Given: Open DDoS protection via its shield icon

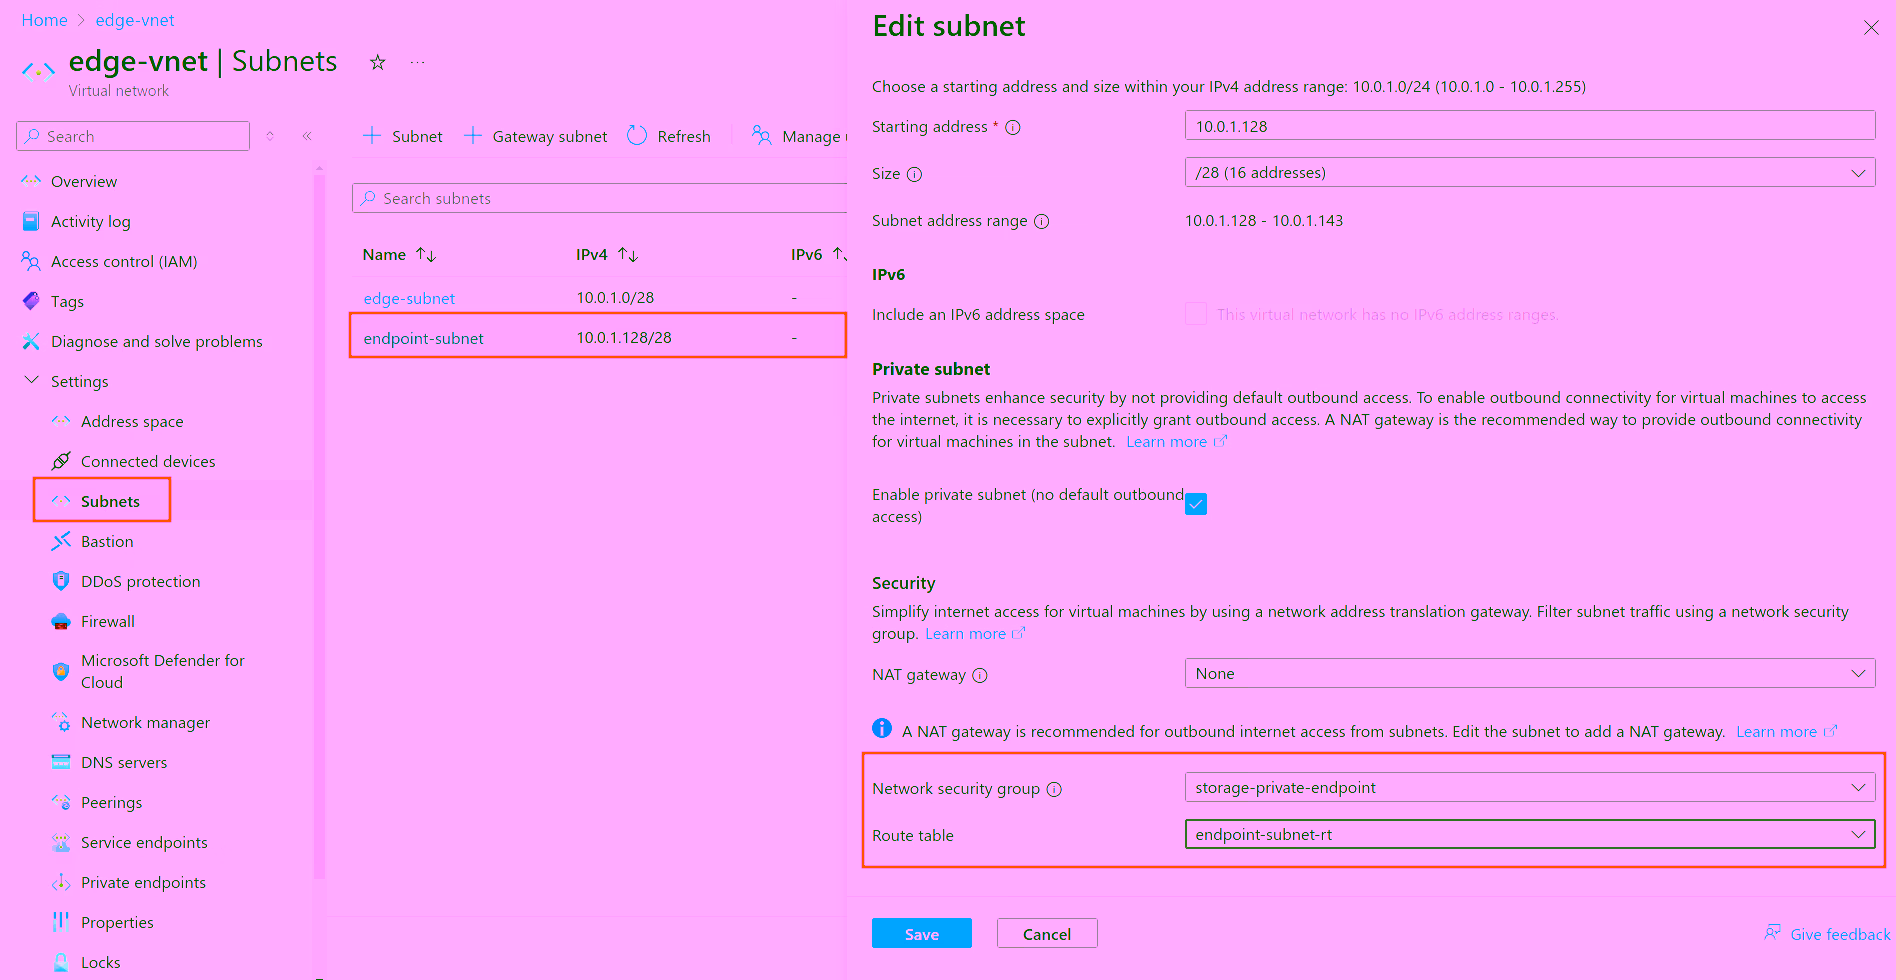Looking at the screenshot, I should coord(62,581).
